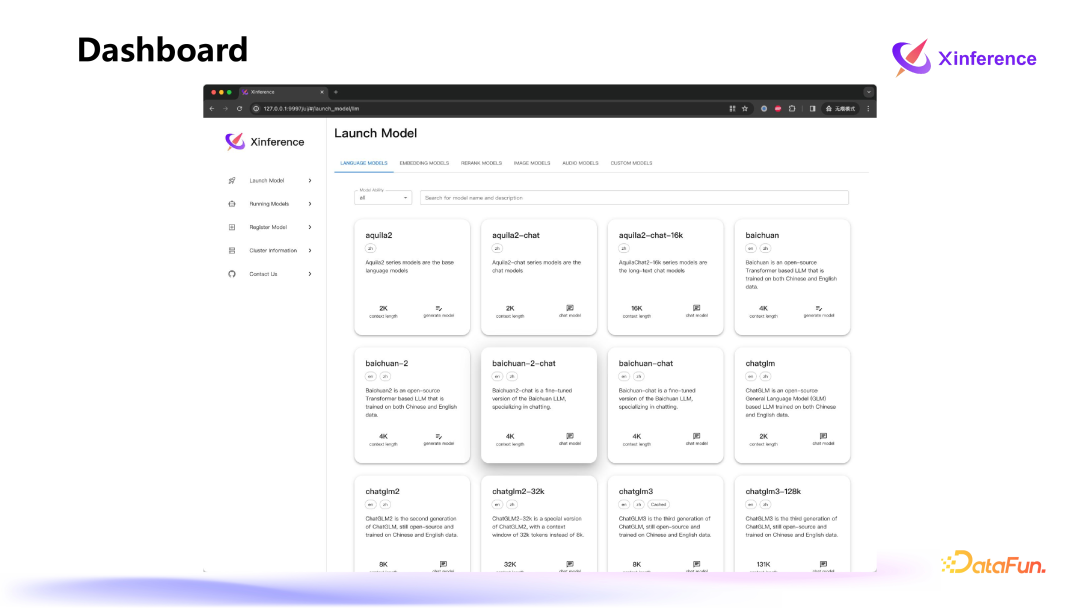Expand the Running Models chevron

click(310, 204)
